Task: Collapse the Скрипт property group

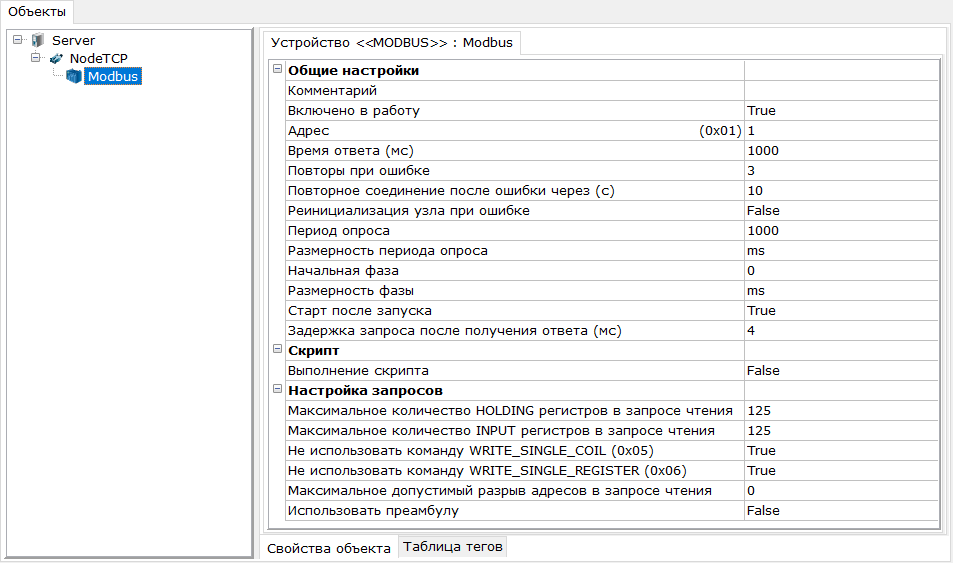Action: coord(277,350)
